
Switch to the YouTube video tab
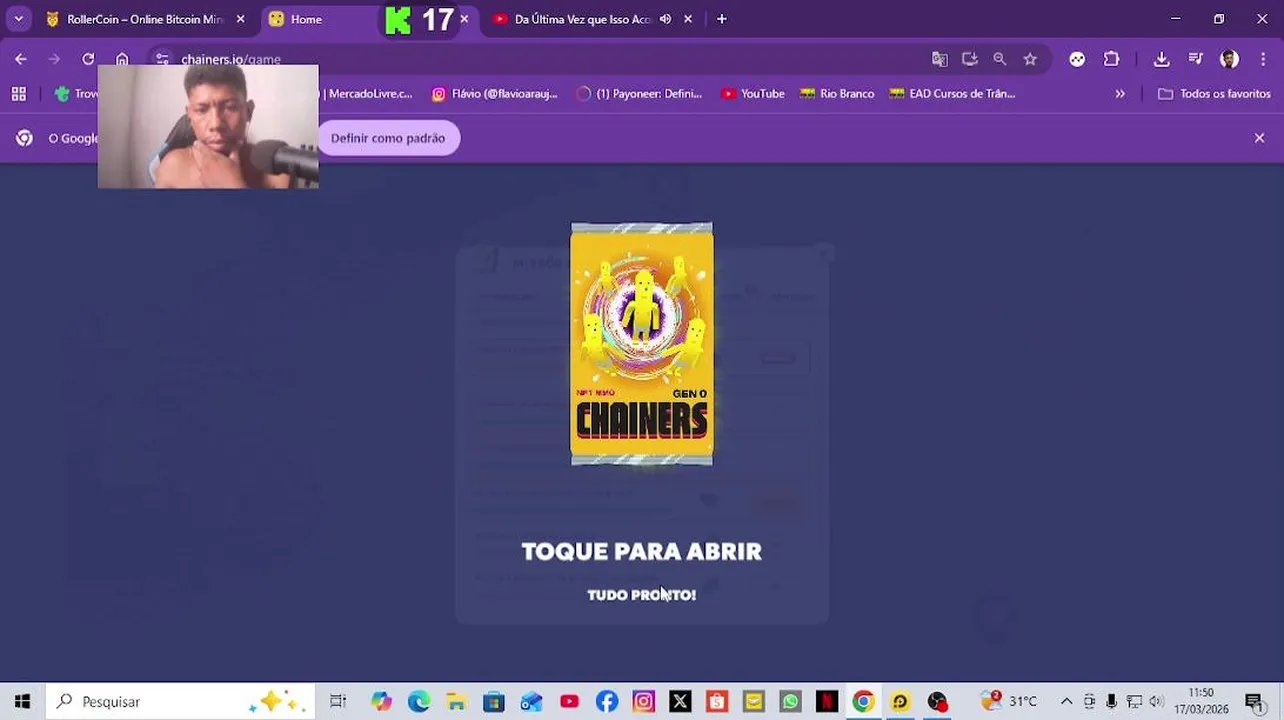(583, 19)
